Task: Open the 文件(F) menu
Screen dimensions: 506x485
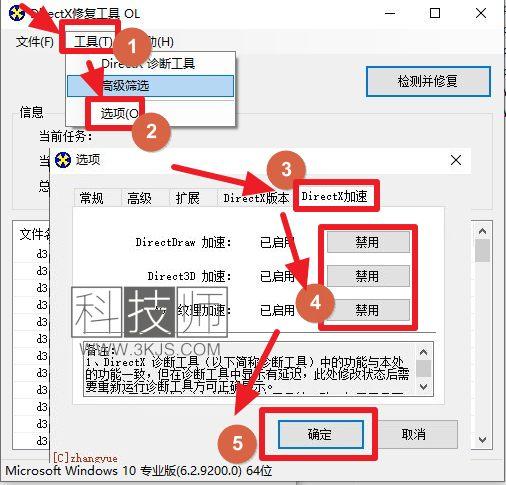Action: click(x=35, y=42)
